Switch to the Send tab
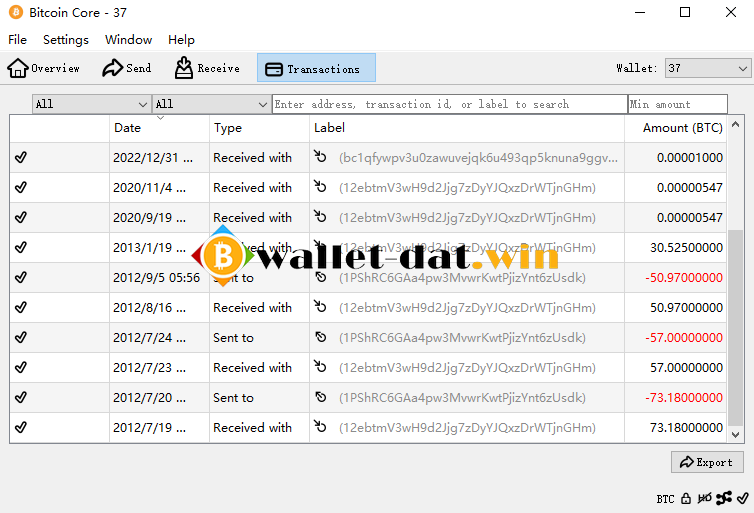 [127, 68]
